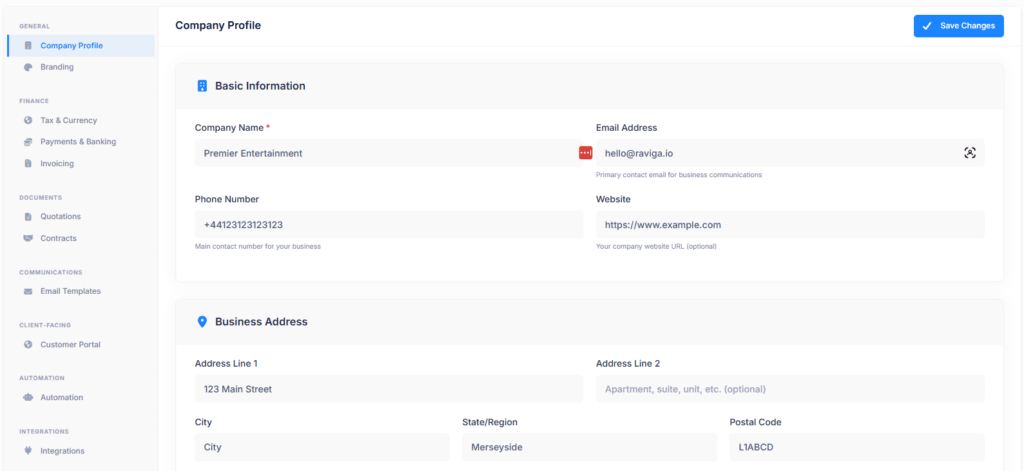Click the Integrations plug icon

28,451
